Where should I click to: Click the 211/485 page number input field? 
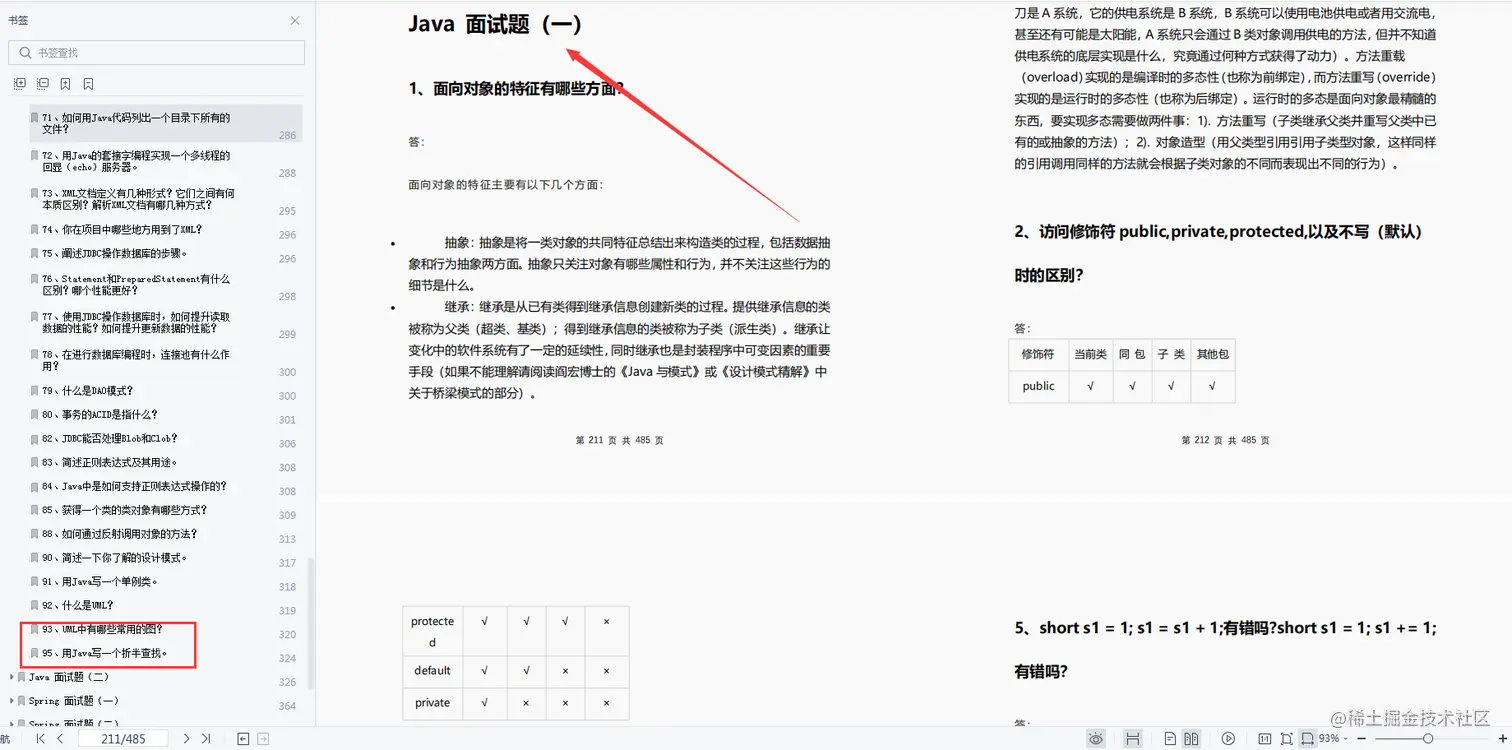(123, 738)
